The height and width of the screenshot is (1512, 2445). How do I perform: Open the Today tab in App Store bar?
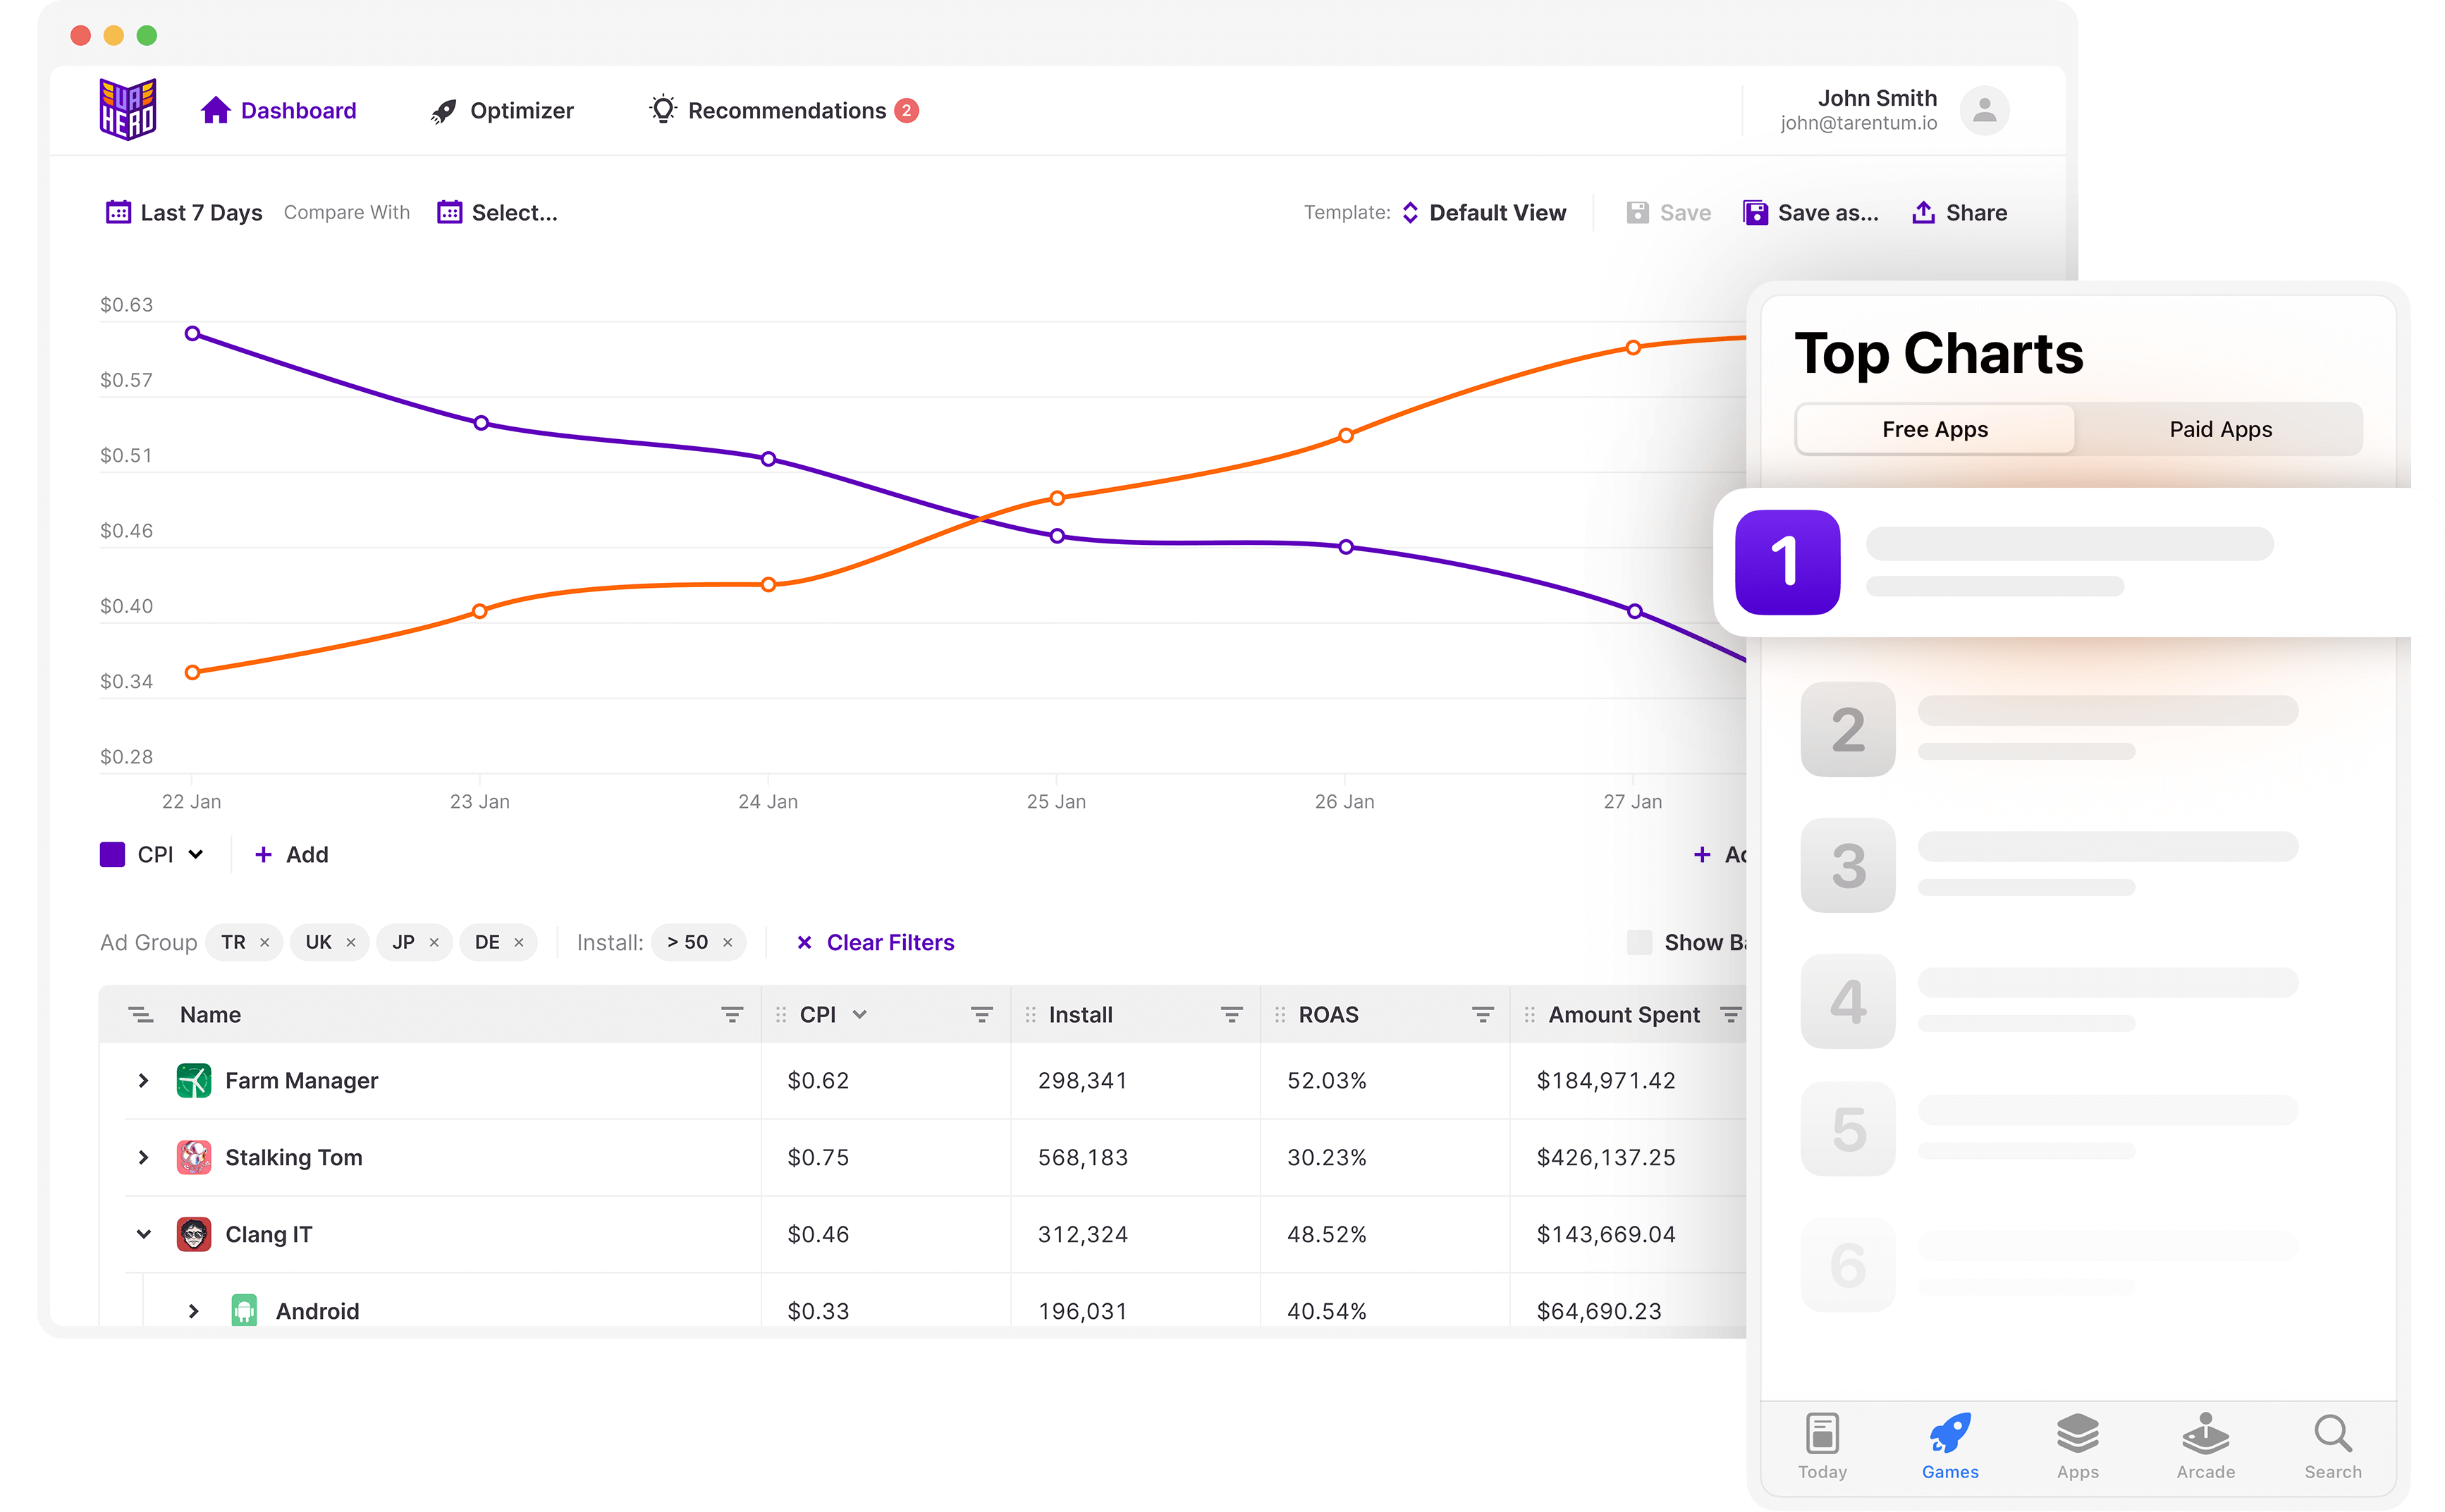click(1822, 1445)
